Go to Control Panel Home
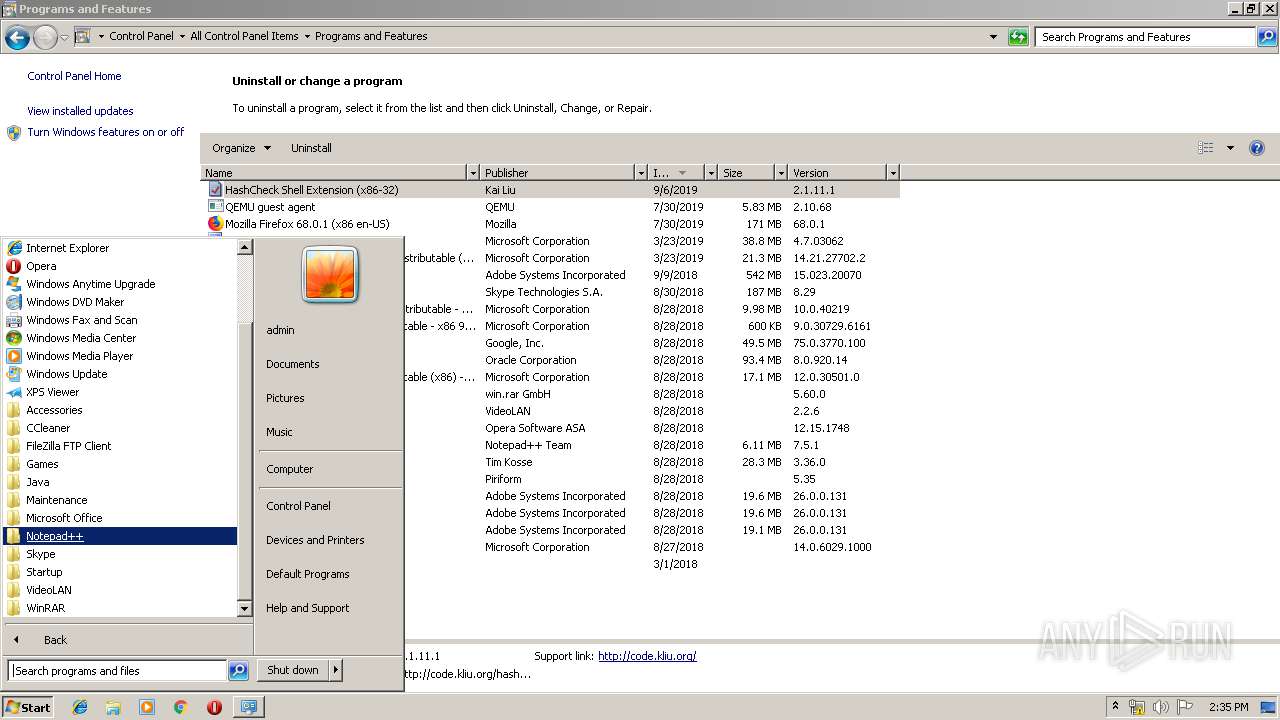Viewport: 1280px width, 720px height. pos(74,76)
